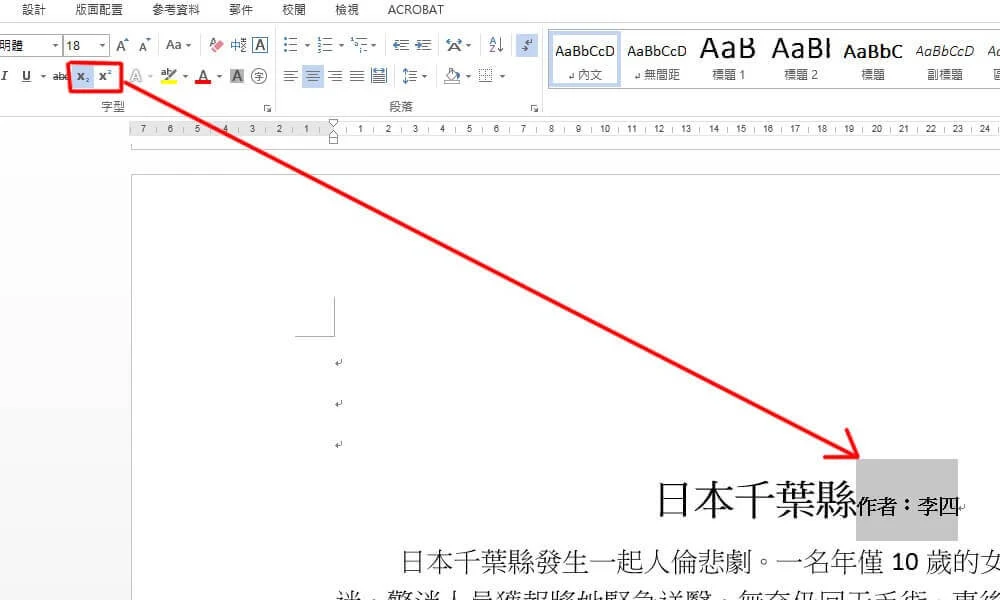Open Asian layout options icon
The width and height of the screenshot is (1000, 600).
(x=454, y=45)
